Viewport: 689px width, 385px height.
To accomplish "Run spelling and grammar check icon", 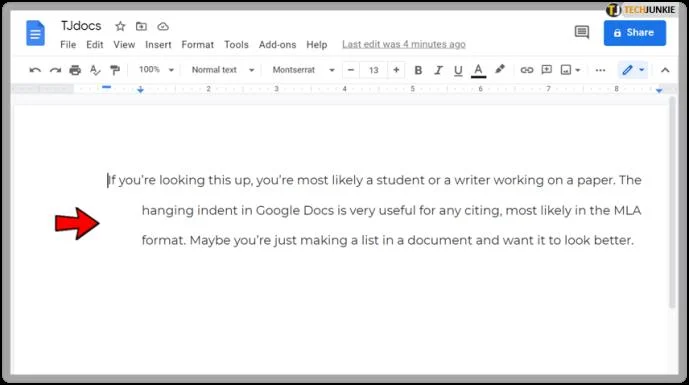I will [95, 70].
